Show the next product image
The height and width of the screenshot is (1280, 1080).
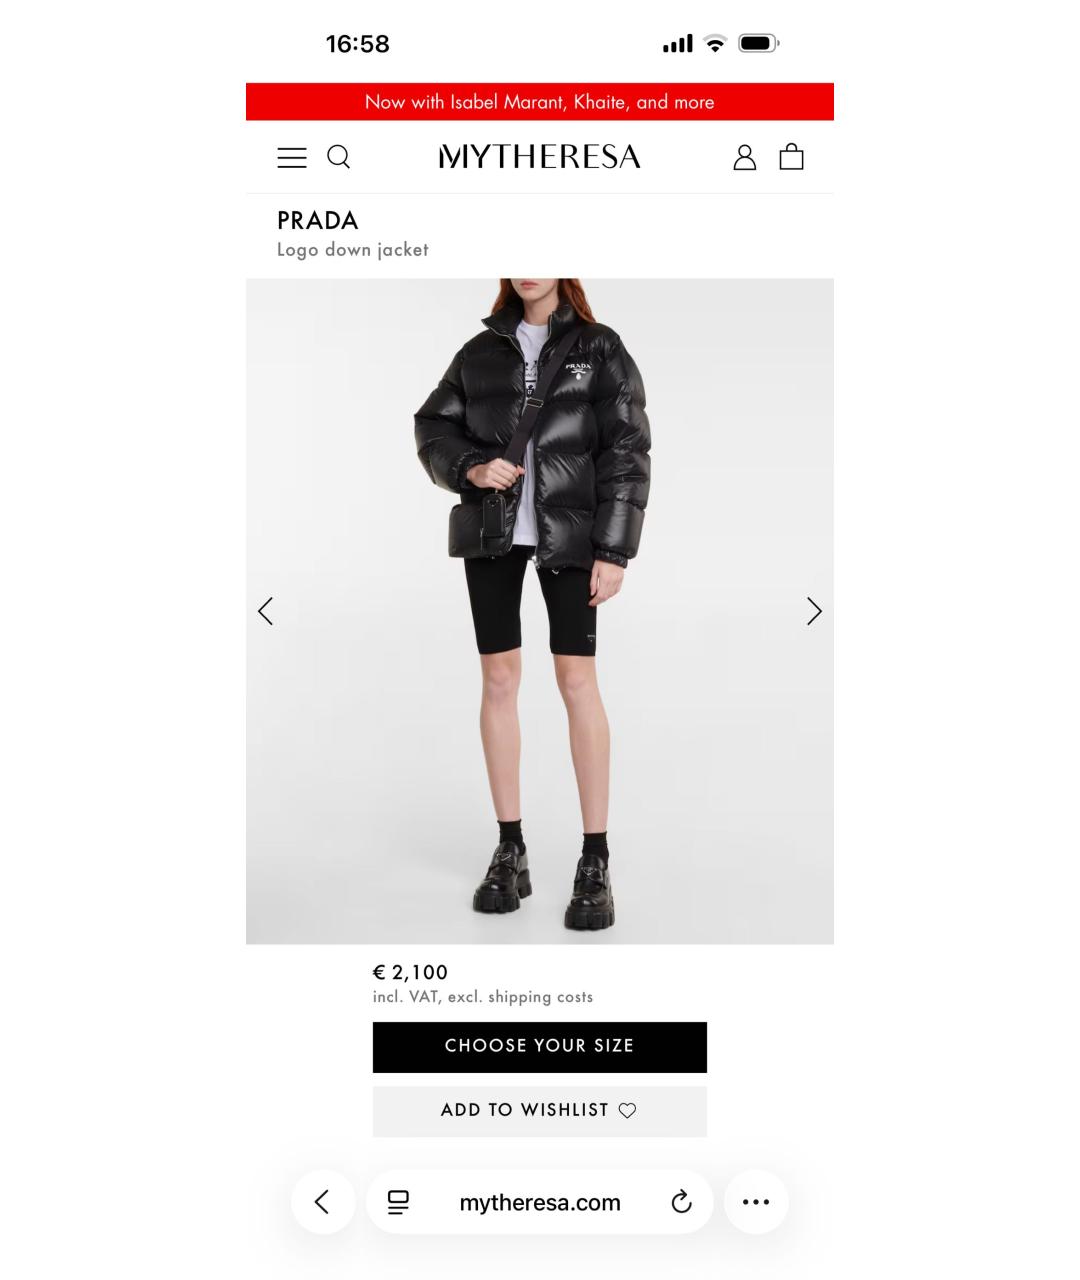point(814,611)
